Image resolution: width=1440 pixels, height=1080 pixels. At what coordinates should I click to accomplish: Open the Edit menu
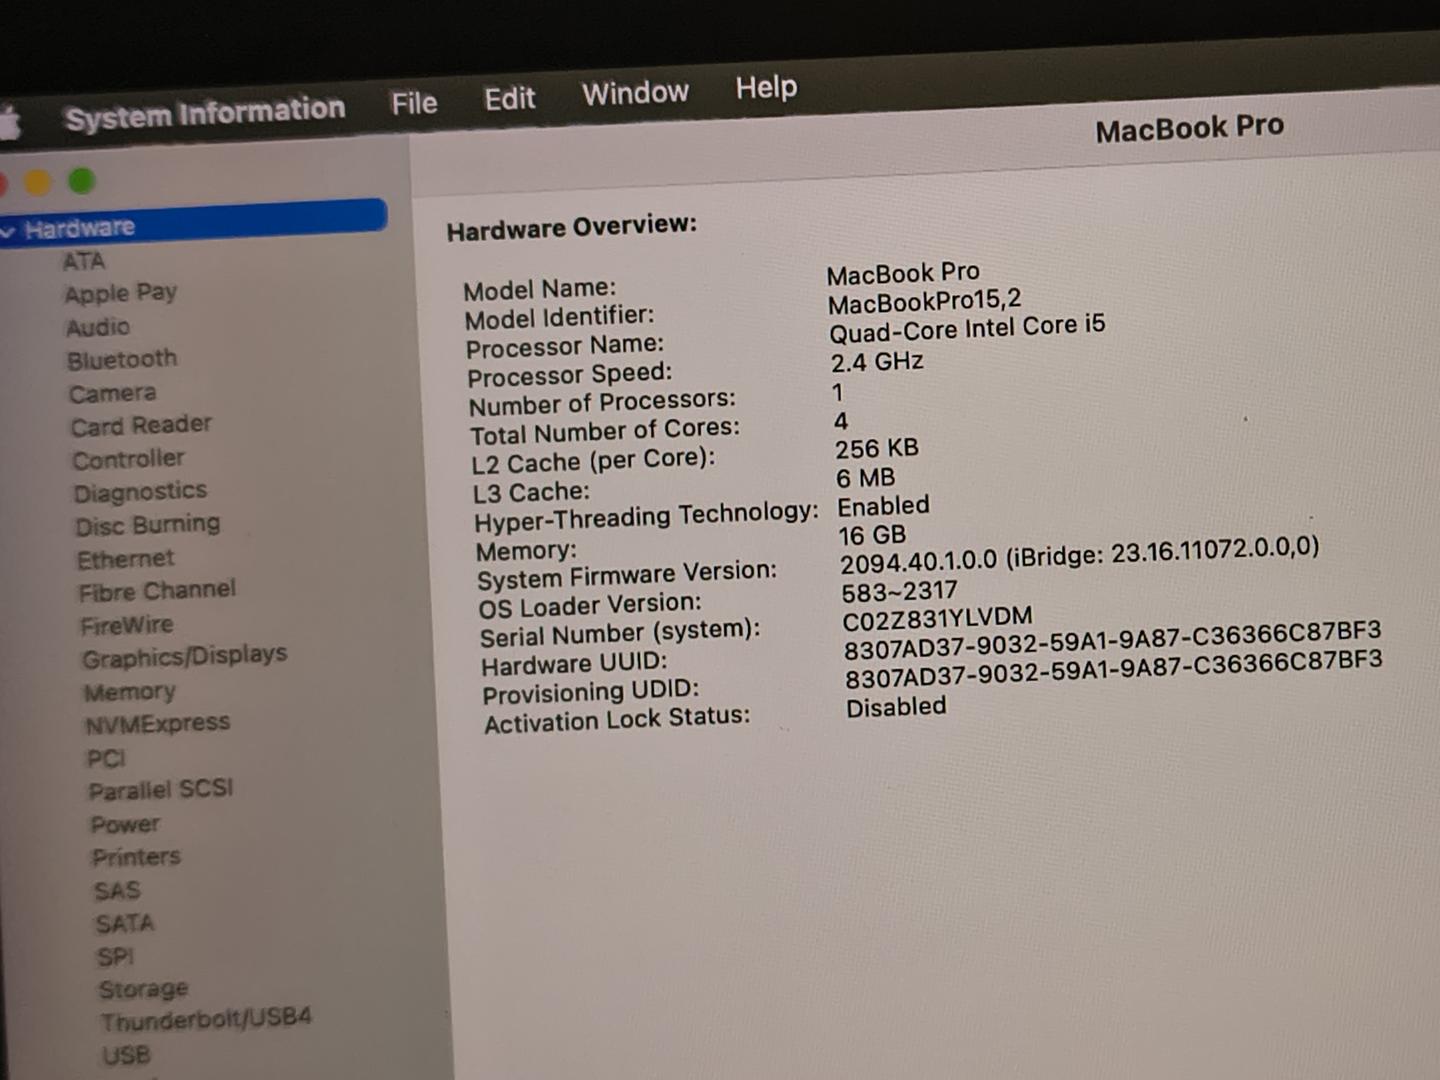click(x=510, y=99)
